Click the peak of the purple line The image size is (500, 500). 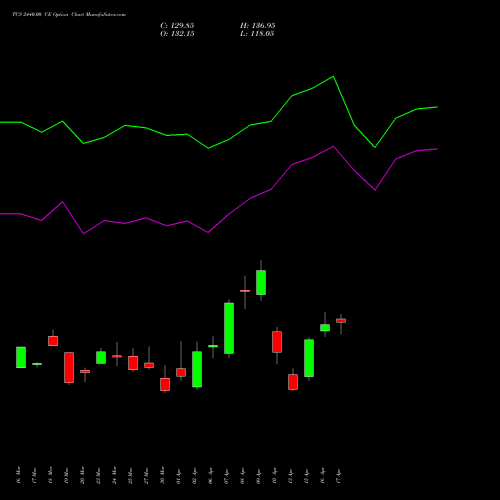(333, 146)
